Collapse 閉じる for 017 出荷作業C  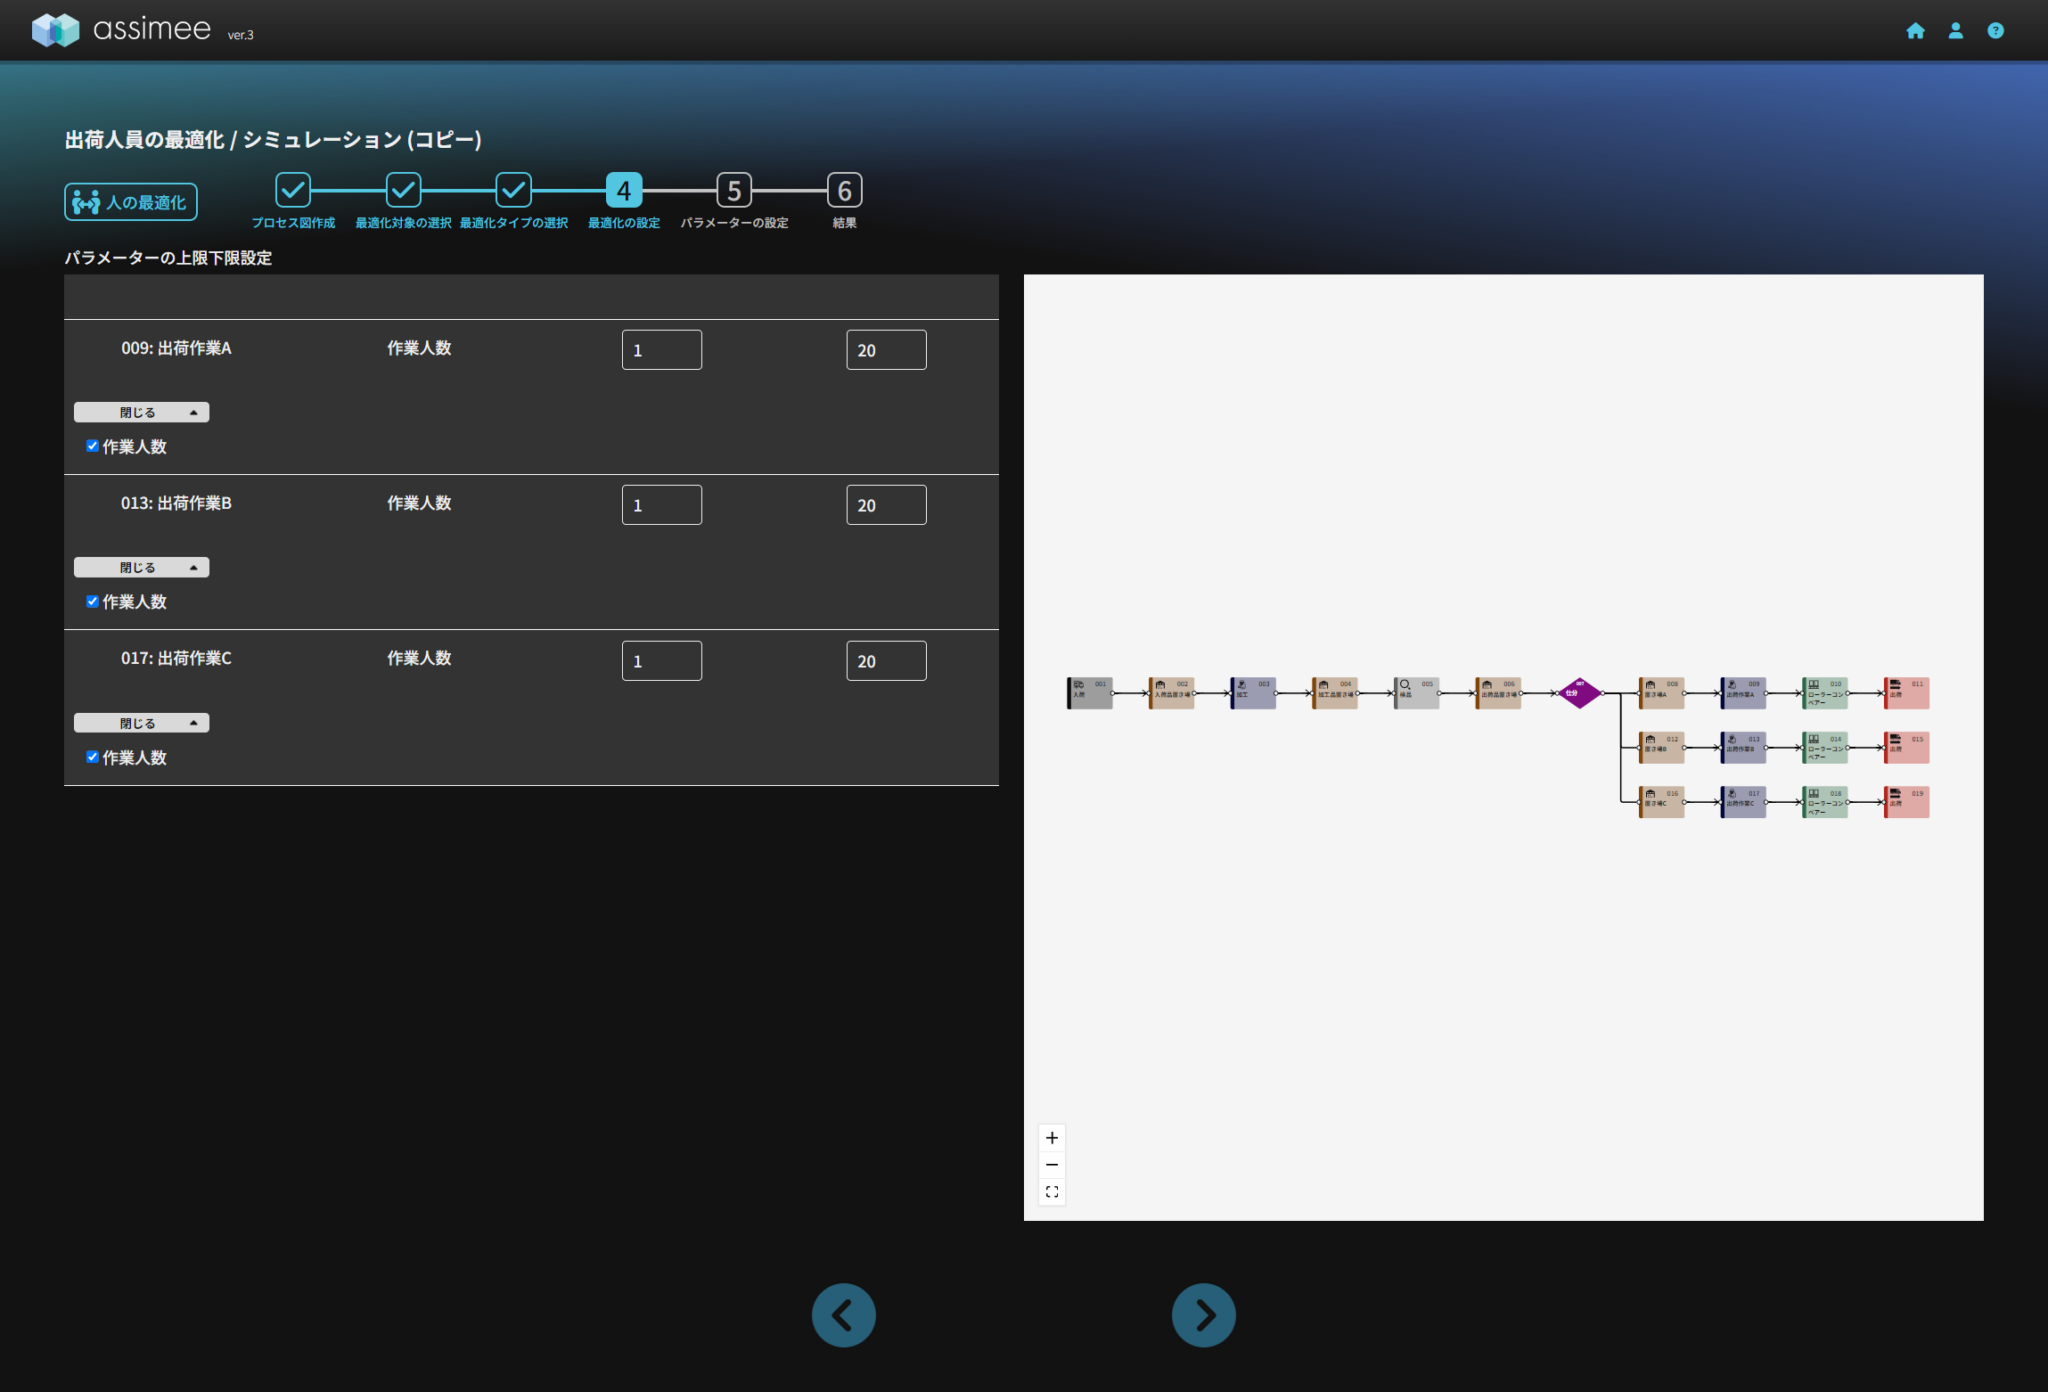click(x=141, y=723)
